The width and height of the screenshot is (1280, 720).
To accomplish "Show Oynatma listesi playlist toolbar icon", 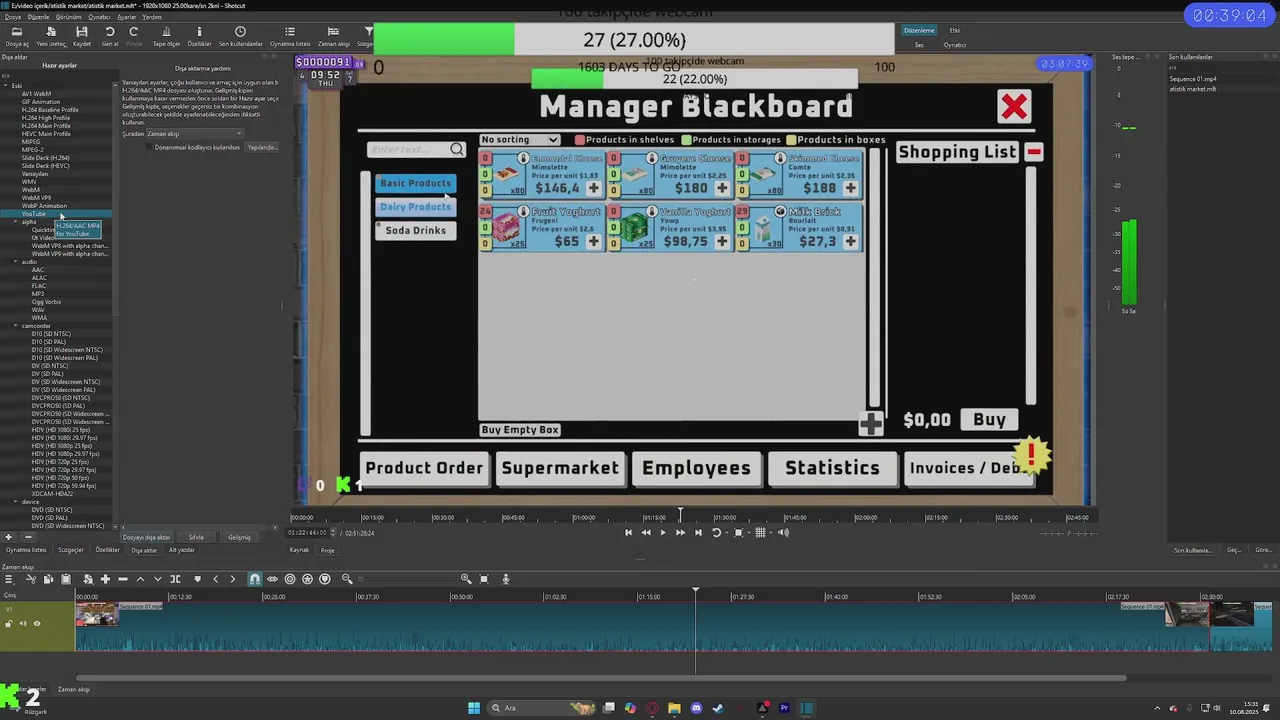I will coord(290,36).
